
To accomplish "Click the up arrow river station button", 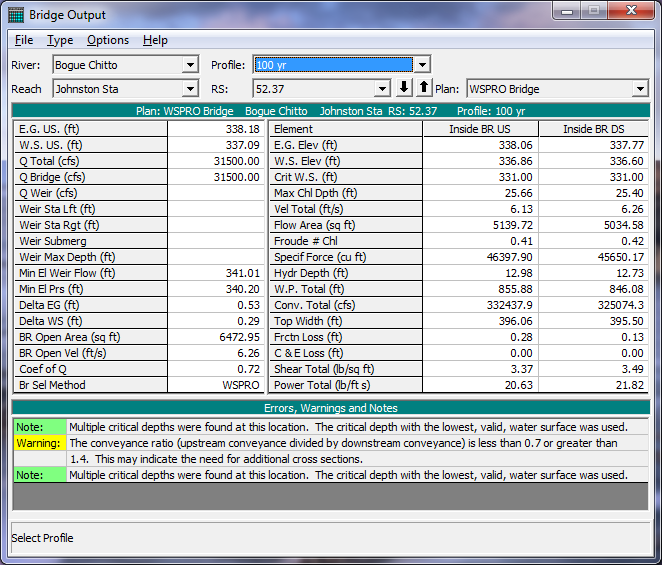I will click(424, 88).
